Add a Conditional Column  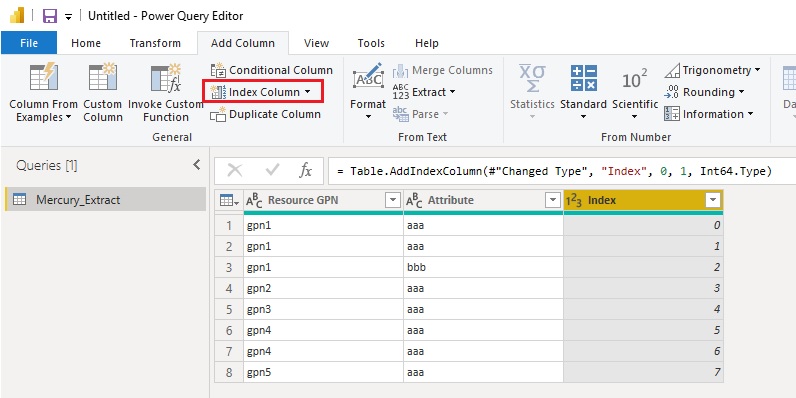coord(272,70)
